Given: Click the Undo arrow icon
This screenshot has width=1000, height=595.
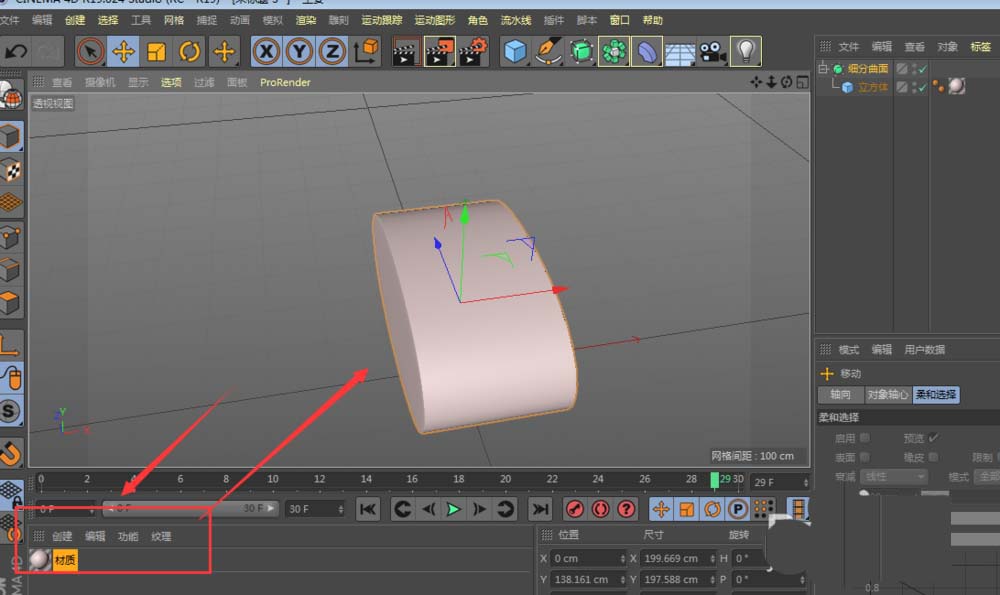Looking at the screenshot, I should [x=15, y=50].
